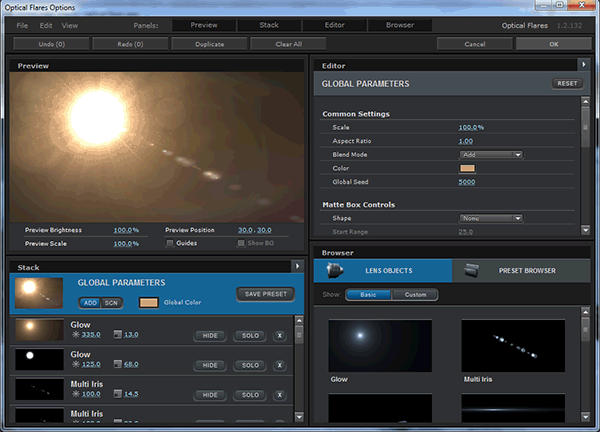Select the first Glow thumbnail in Stack
The image size is (600, 432).
(x=39, y=329)
